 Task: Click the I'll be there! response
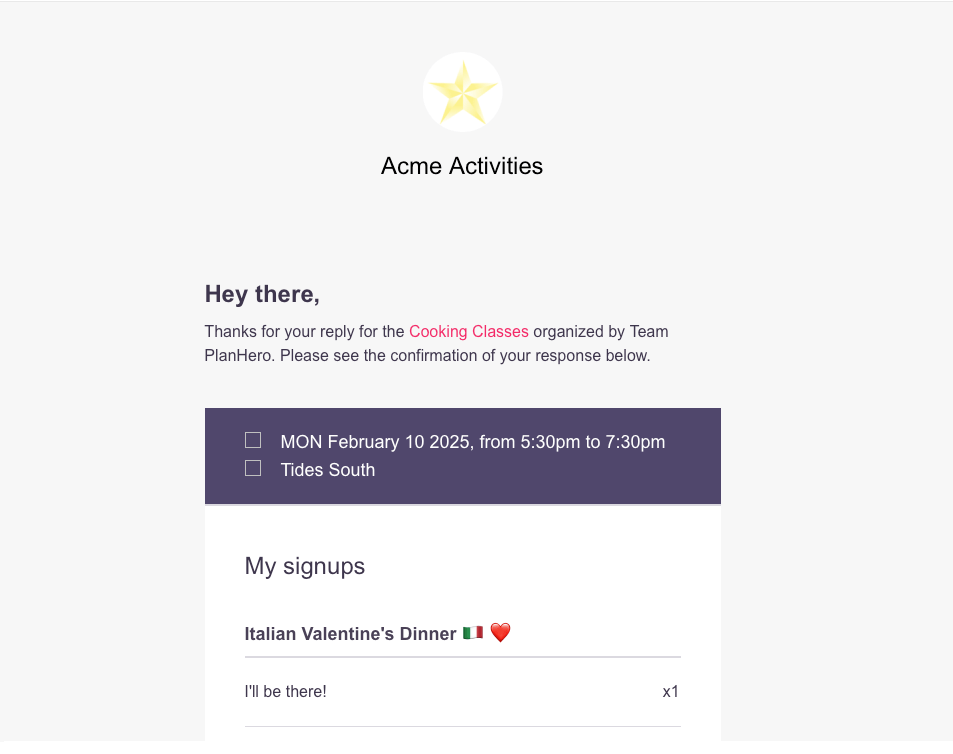[285, 691]
